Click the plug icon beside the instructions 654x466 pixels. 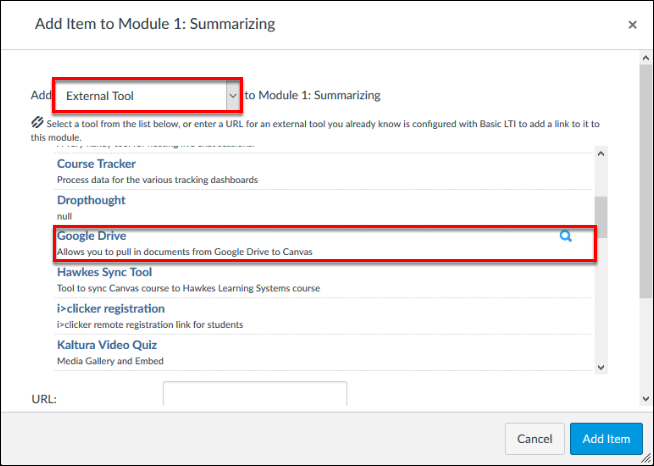[x=37, y=122]
